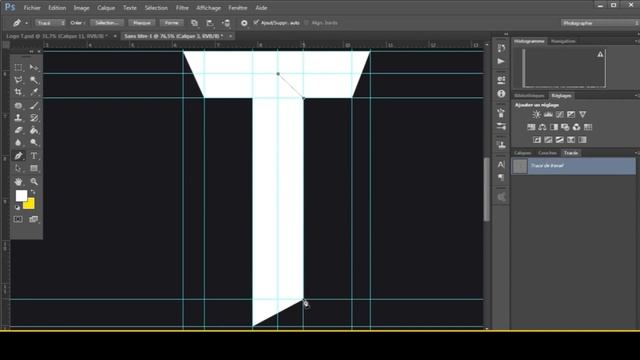The width and height of the screenshot is (640, 360).
Task: Open the Filtre menu
Action: (x=182, y=8)
